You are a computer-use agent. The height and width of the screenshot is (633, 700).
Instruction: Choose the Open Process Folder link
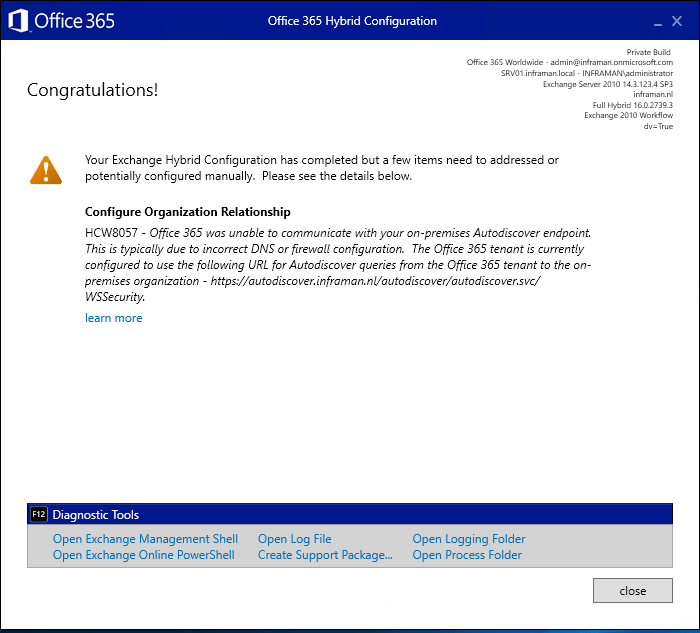coord(467,555)
